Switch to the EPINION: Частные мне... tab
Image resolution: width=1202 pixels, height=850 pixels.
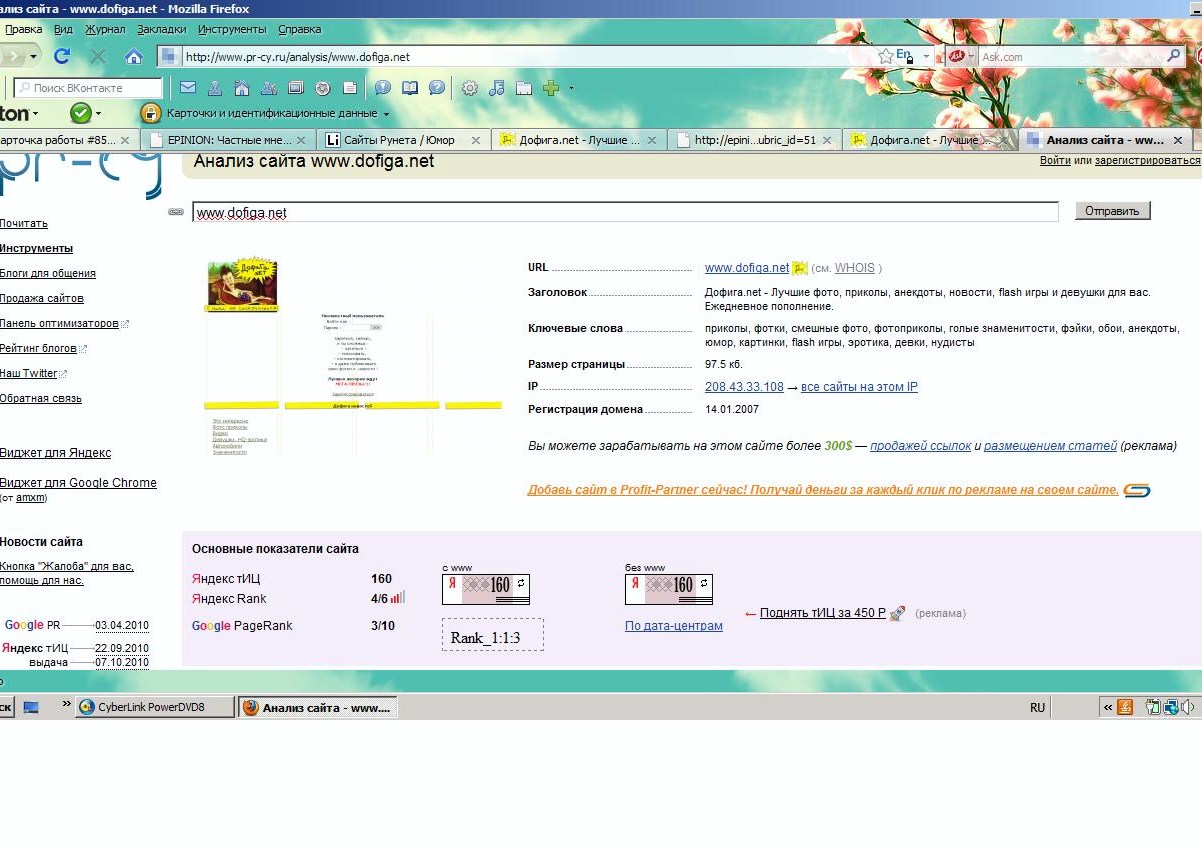(x=229, y=140)
